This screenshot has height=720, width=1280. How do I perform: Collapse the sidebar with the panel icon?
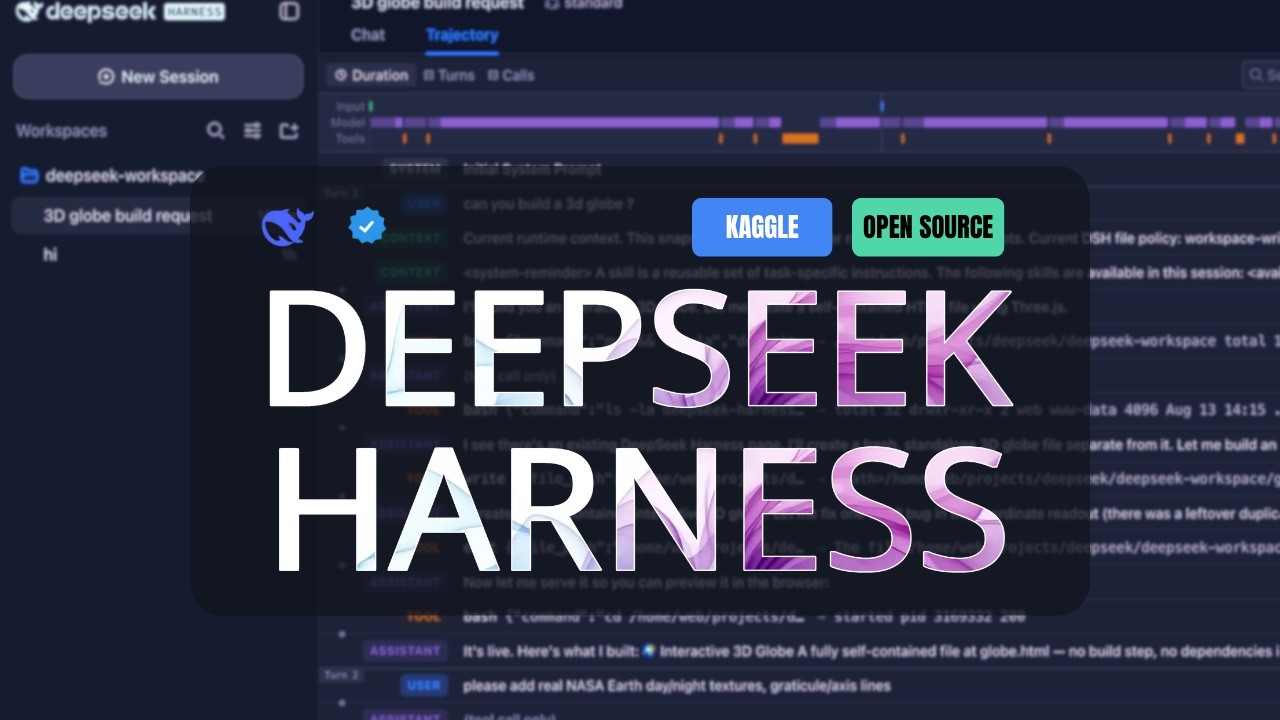[289, 12]
